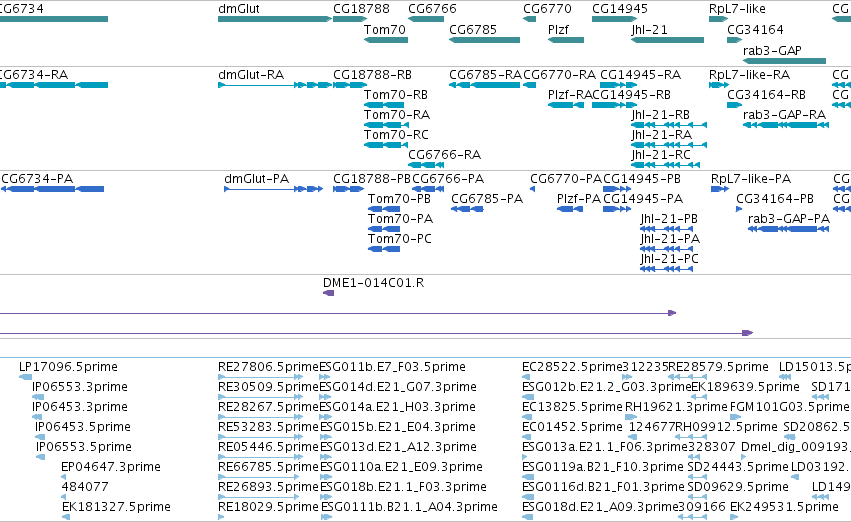Click the Tom70-RB transcript
This screenshot has height=522, width=851.
[384, 105]
